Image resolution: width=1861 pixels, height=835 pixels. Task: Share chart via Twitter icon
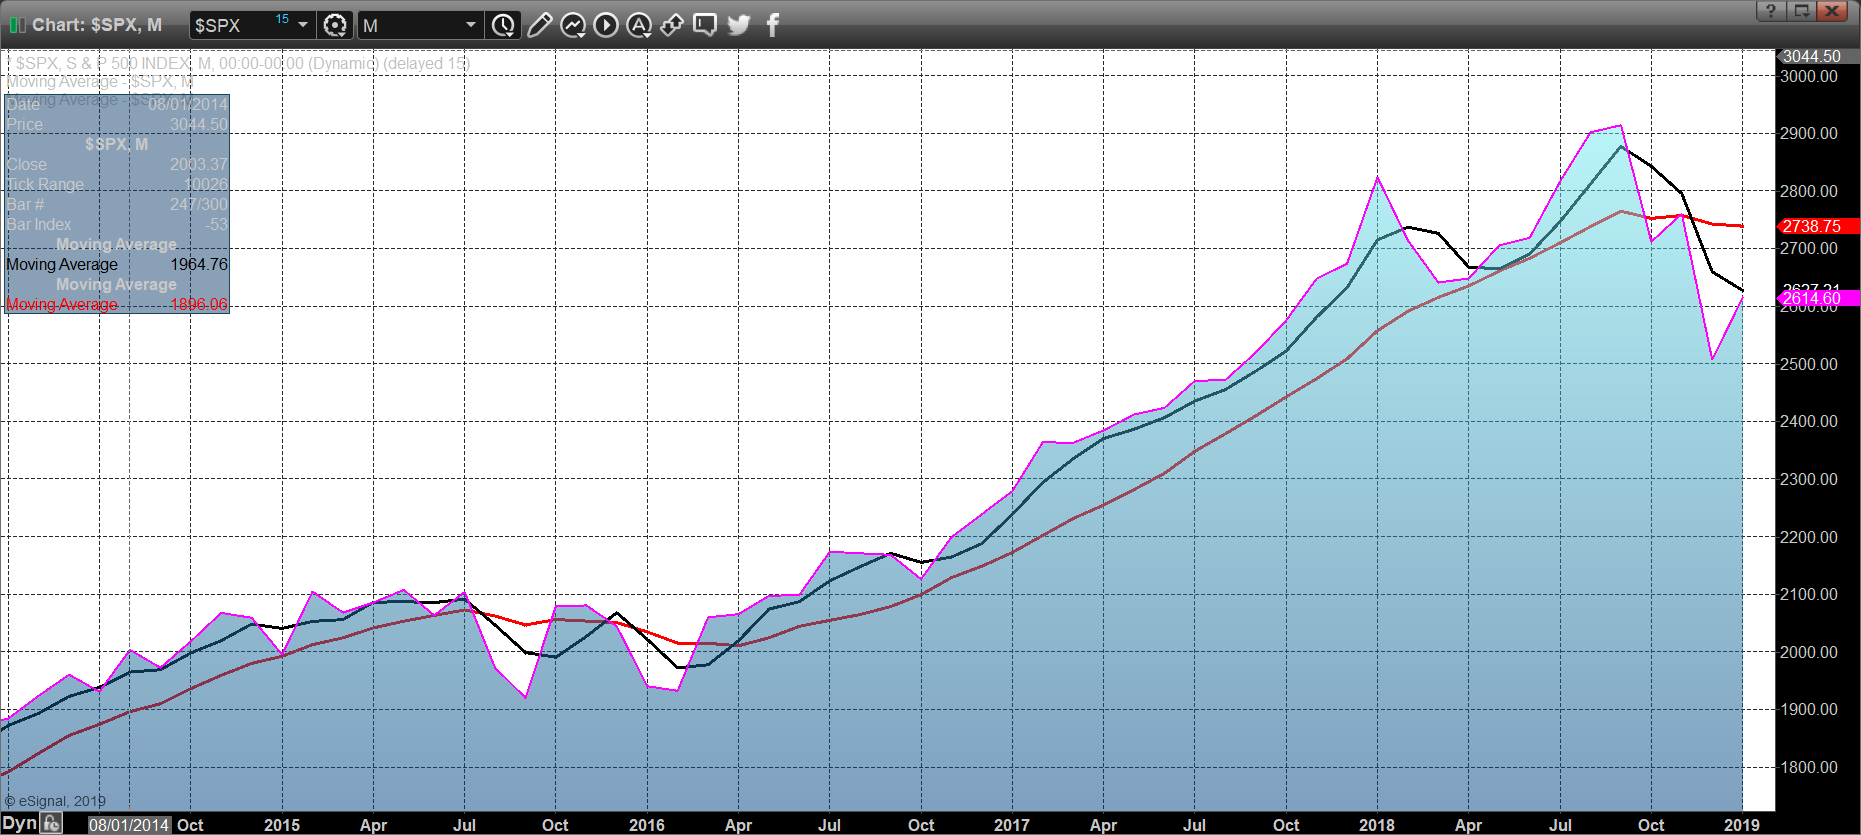[x=739, y=25]
